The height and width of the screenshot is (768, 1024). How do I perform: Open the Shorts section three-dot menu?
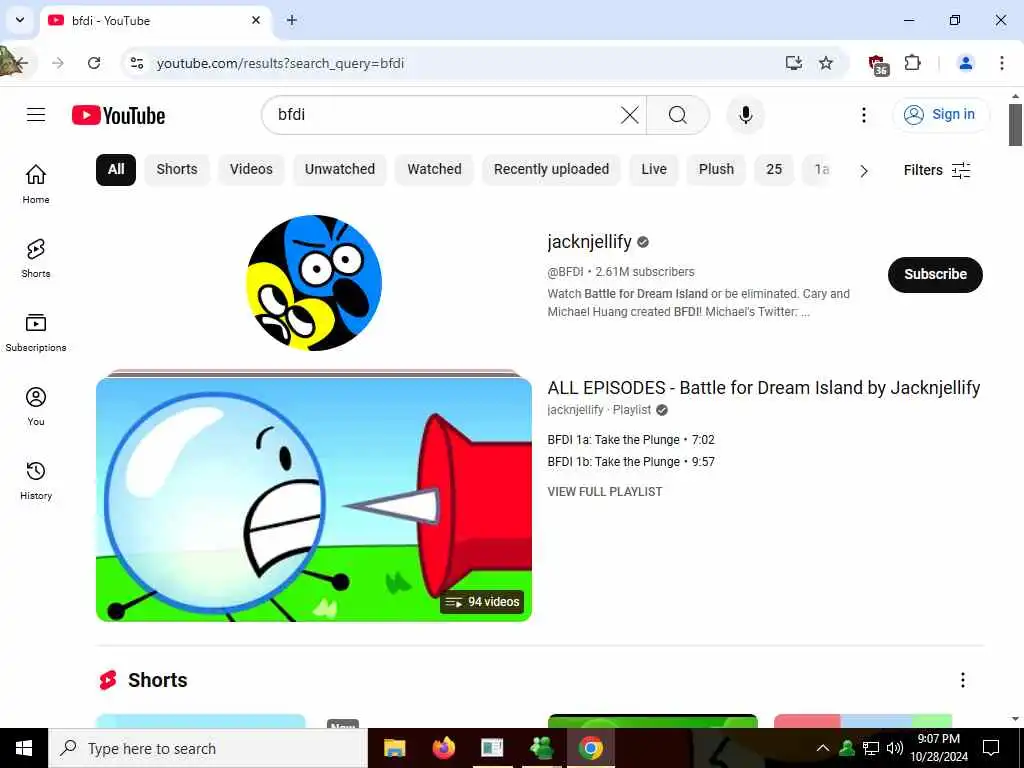(963, 680)
